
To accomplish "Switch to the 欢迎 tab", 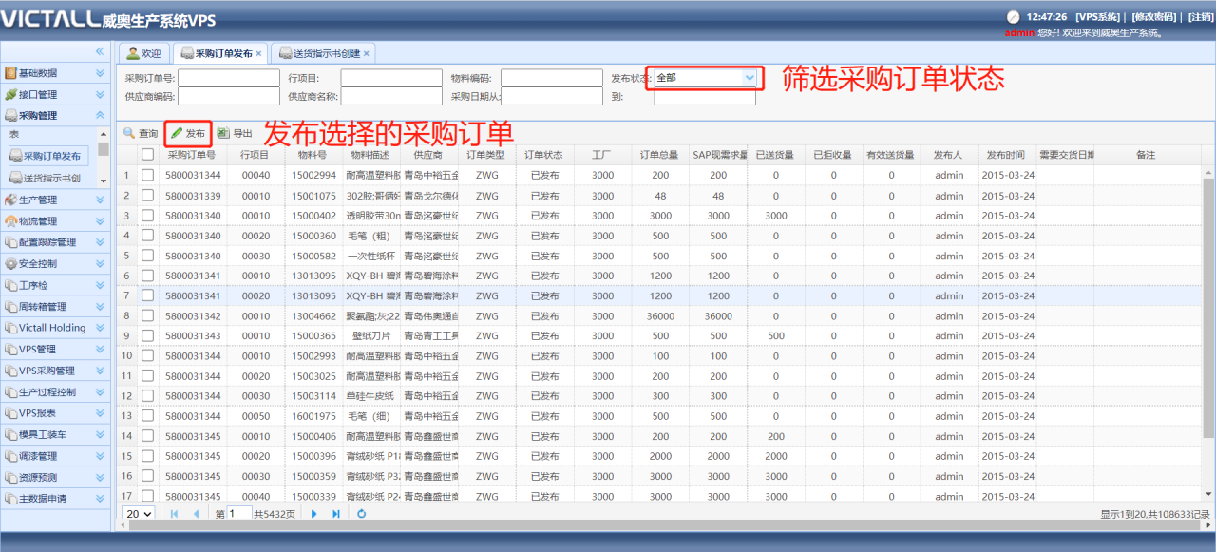I will 143,53.
